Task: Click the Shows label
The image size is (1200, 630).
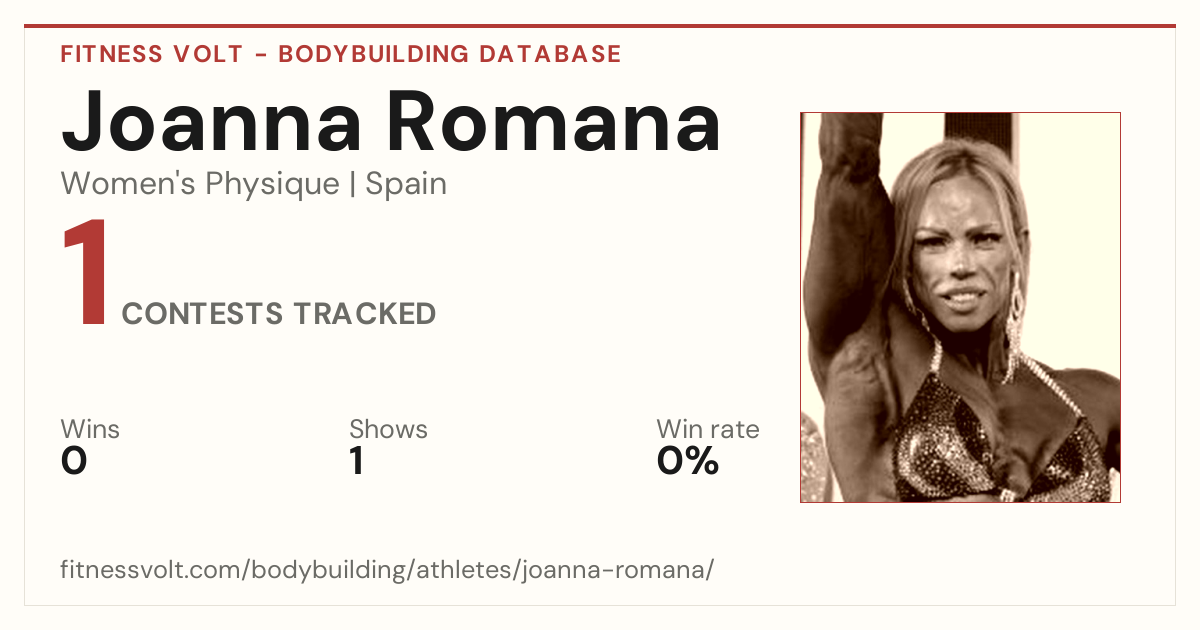Action: click(x=388, y=429)
